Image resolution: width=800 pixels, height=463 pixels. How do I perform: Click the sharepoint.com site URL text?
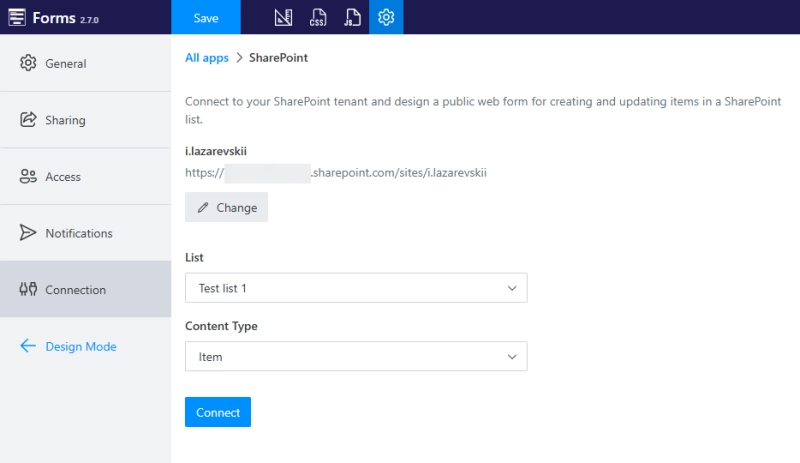click(x=336, y=173)
